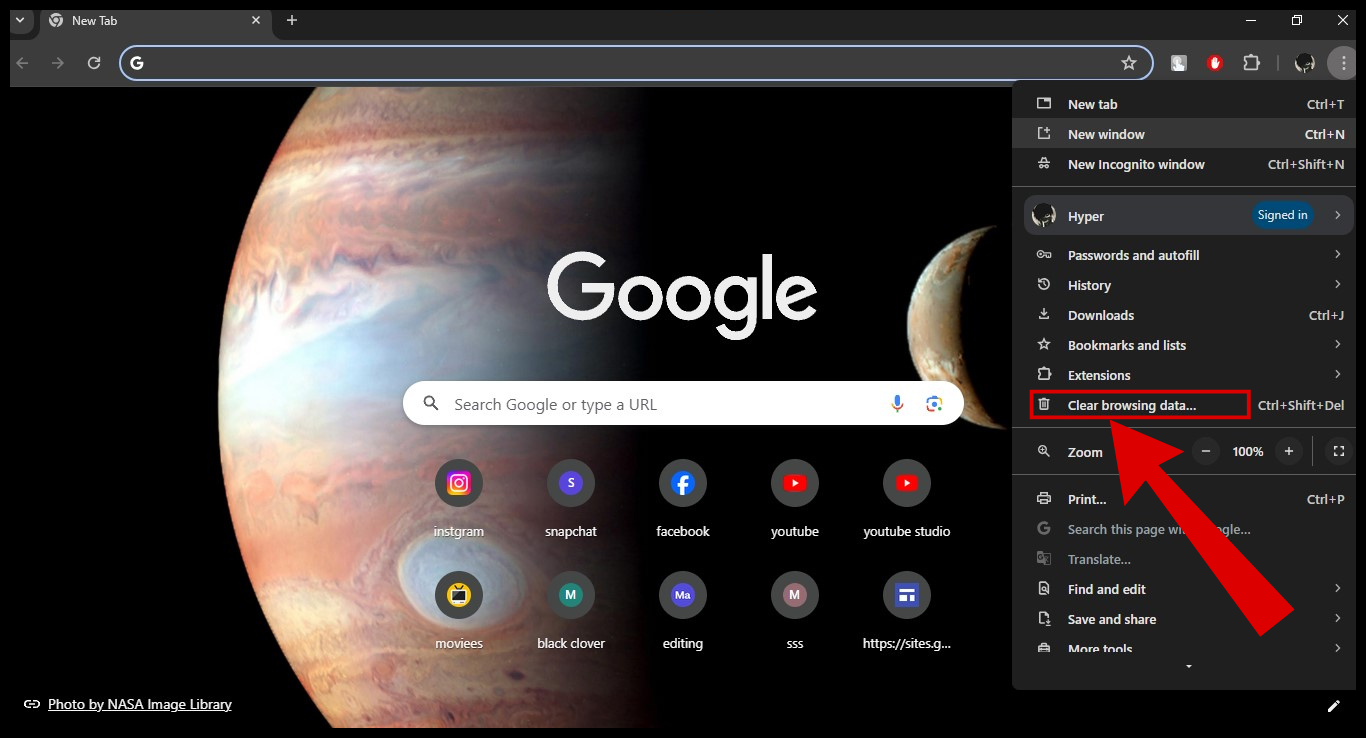Toggle fullscreen from the Zoom row
The image size is (1366, 738).
pos(1339,451)
